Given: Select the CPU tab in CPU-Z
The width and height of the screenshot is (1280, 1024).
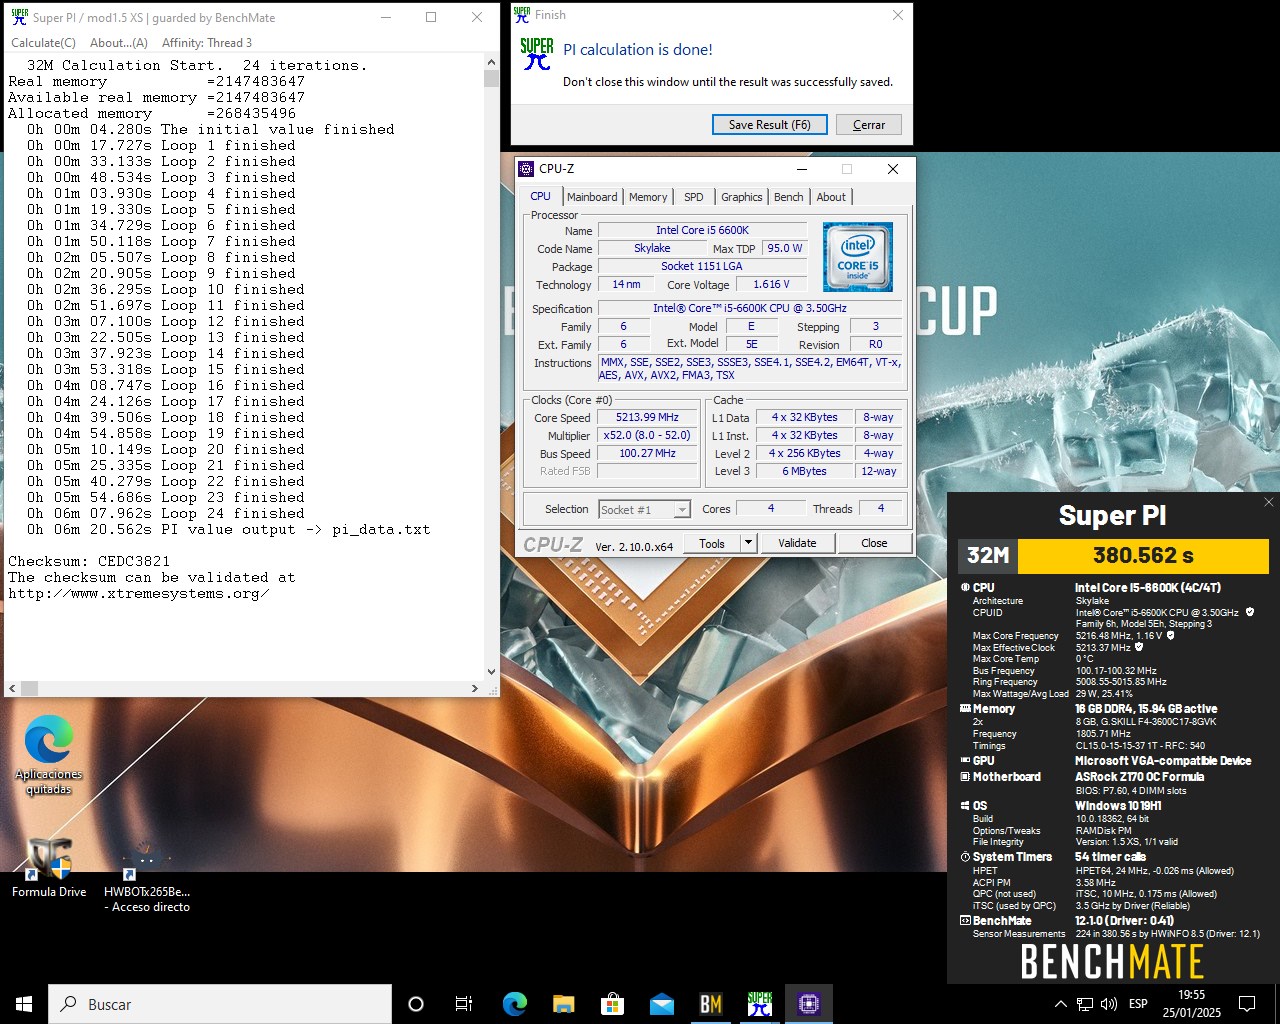Looking at the screenshot, I should (541, 196).
